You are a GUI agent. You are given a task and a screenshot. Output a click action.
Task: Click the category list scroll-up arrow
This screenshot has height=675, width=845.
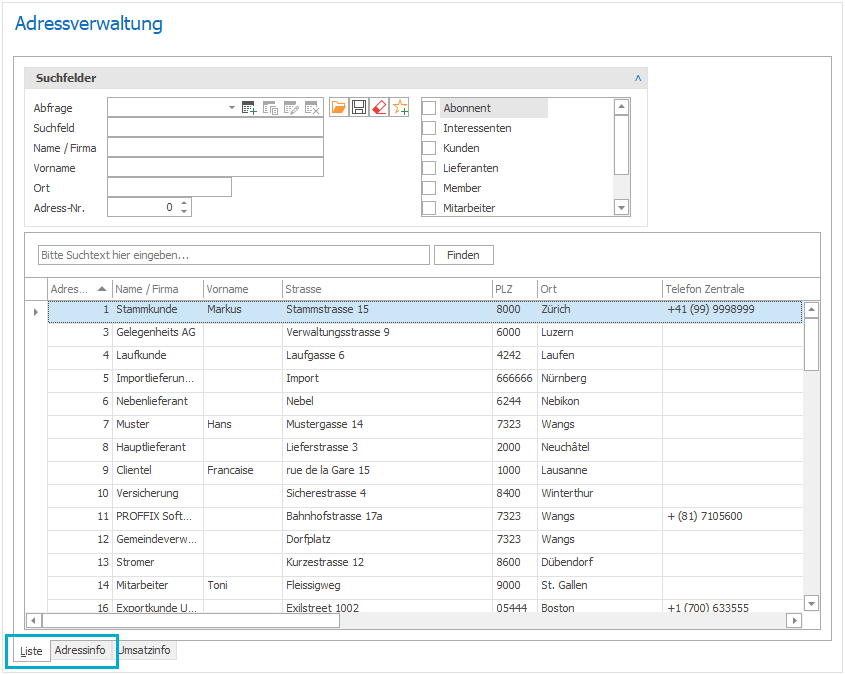[621, 107]
